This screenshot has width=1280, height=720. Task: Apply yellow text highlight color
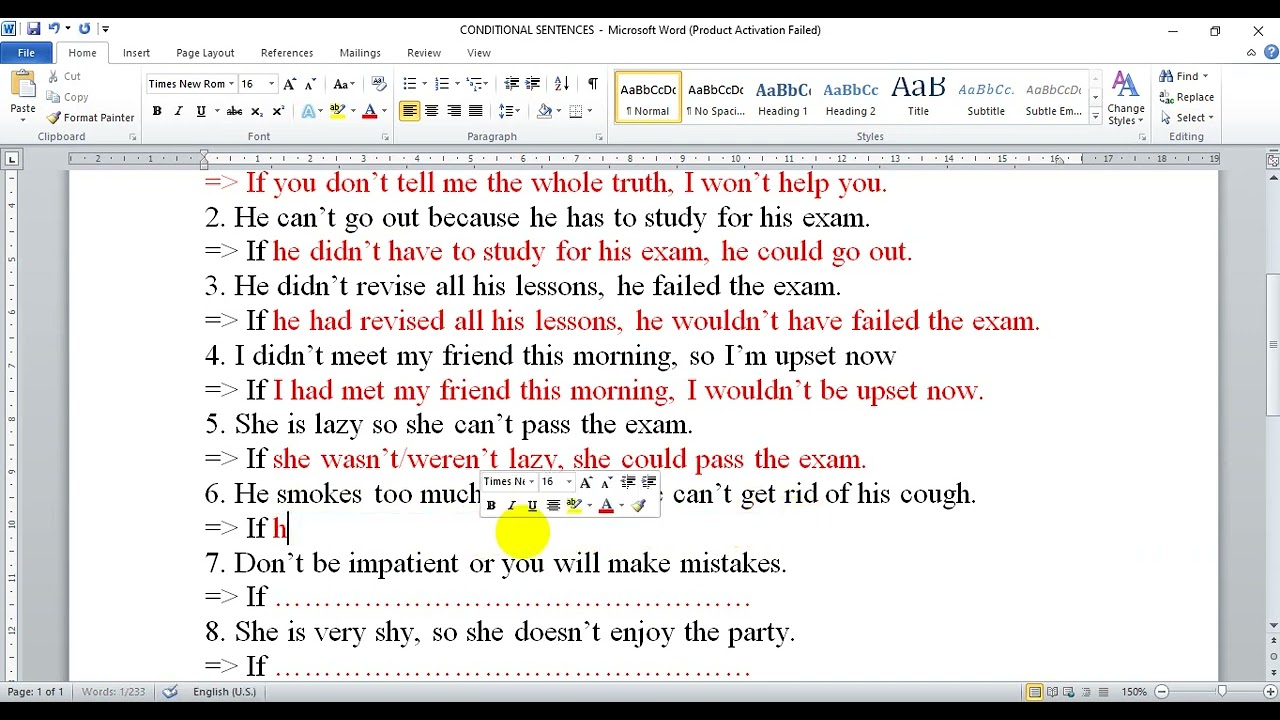(x=338, y=111)
